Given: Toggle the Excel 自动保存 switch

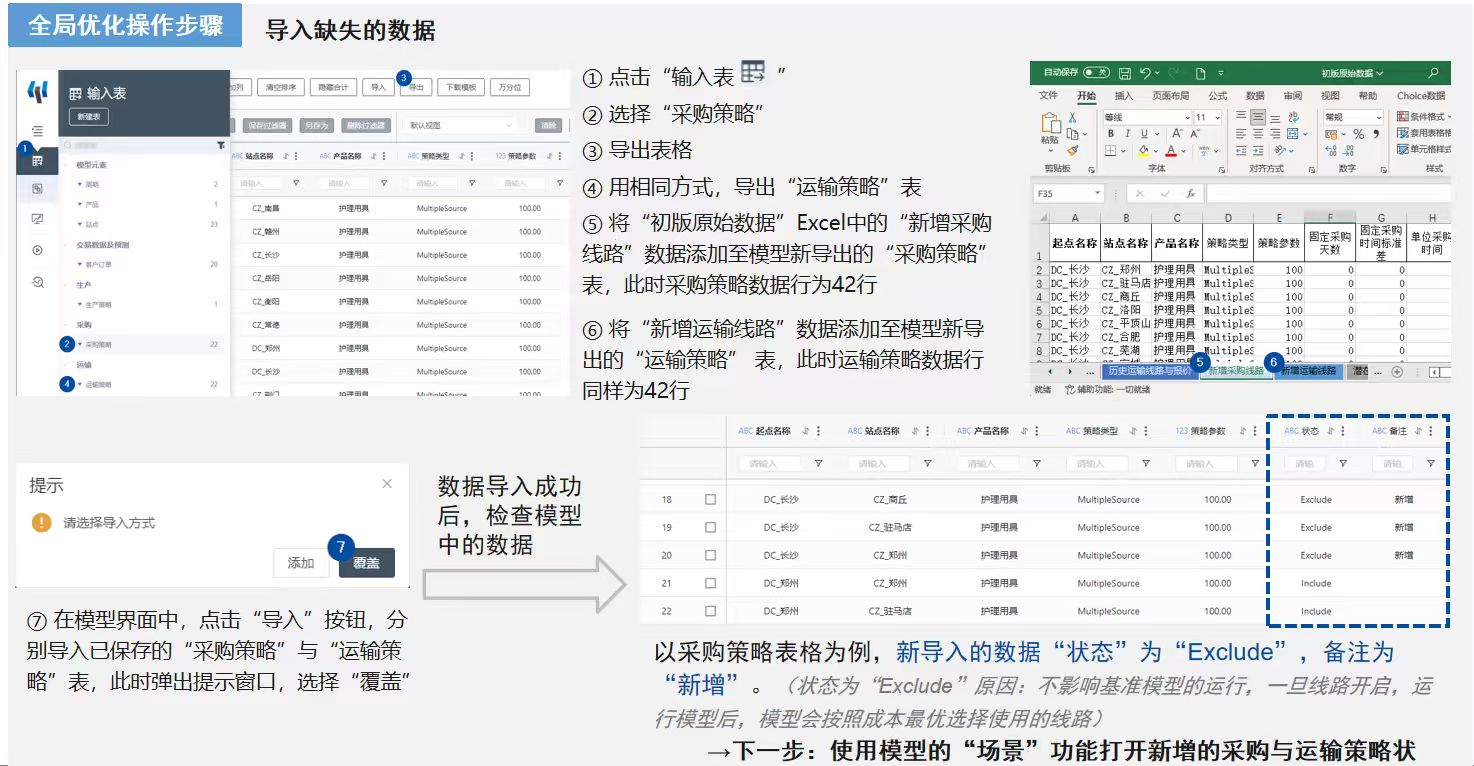Looking at the screenshot, I should tap(1096, 73).
